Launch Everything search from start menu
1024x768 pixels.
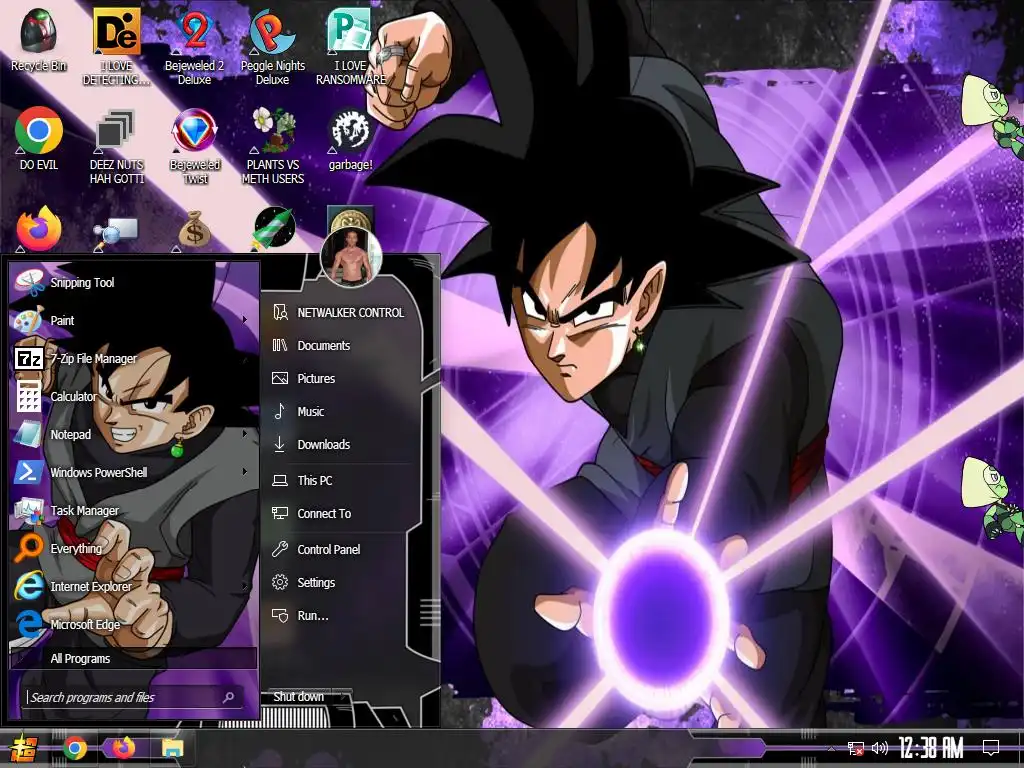(133, 549)
